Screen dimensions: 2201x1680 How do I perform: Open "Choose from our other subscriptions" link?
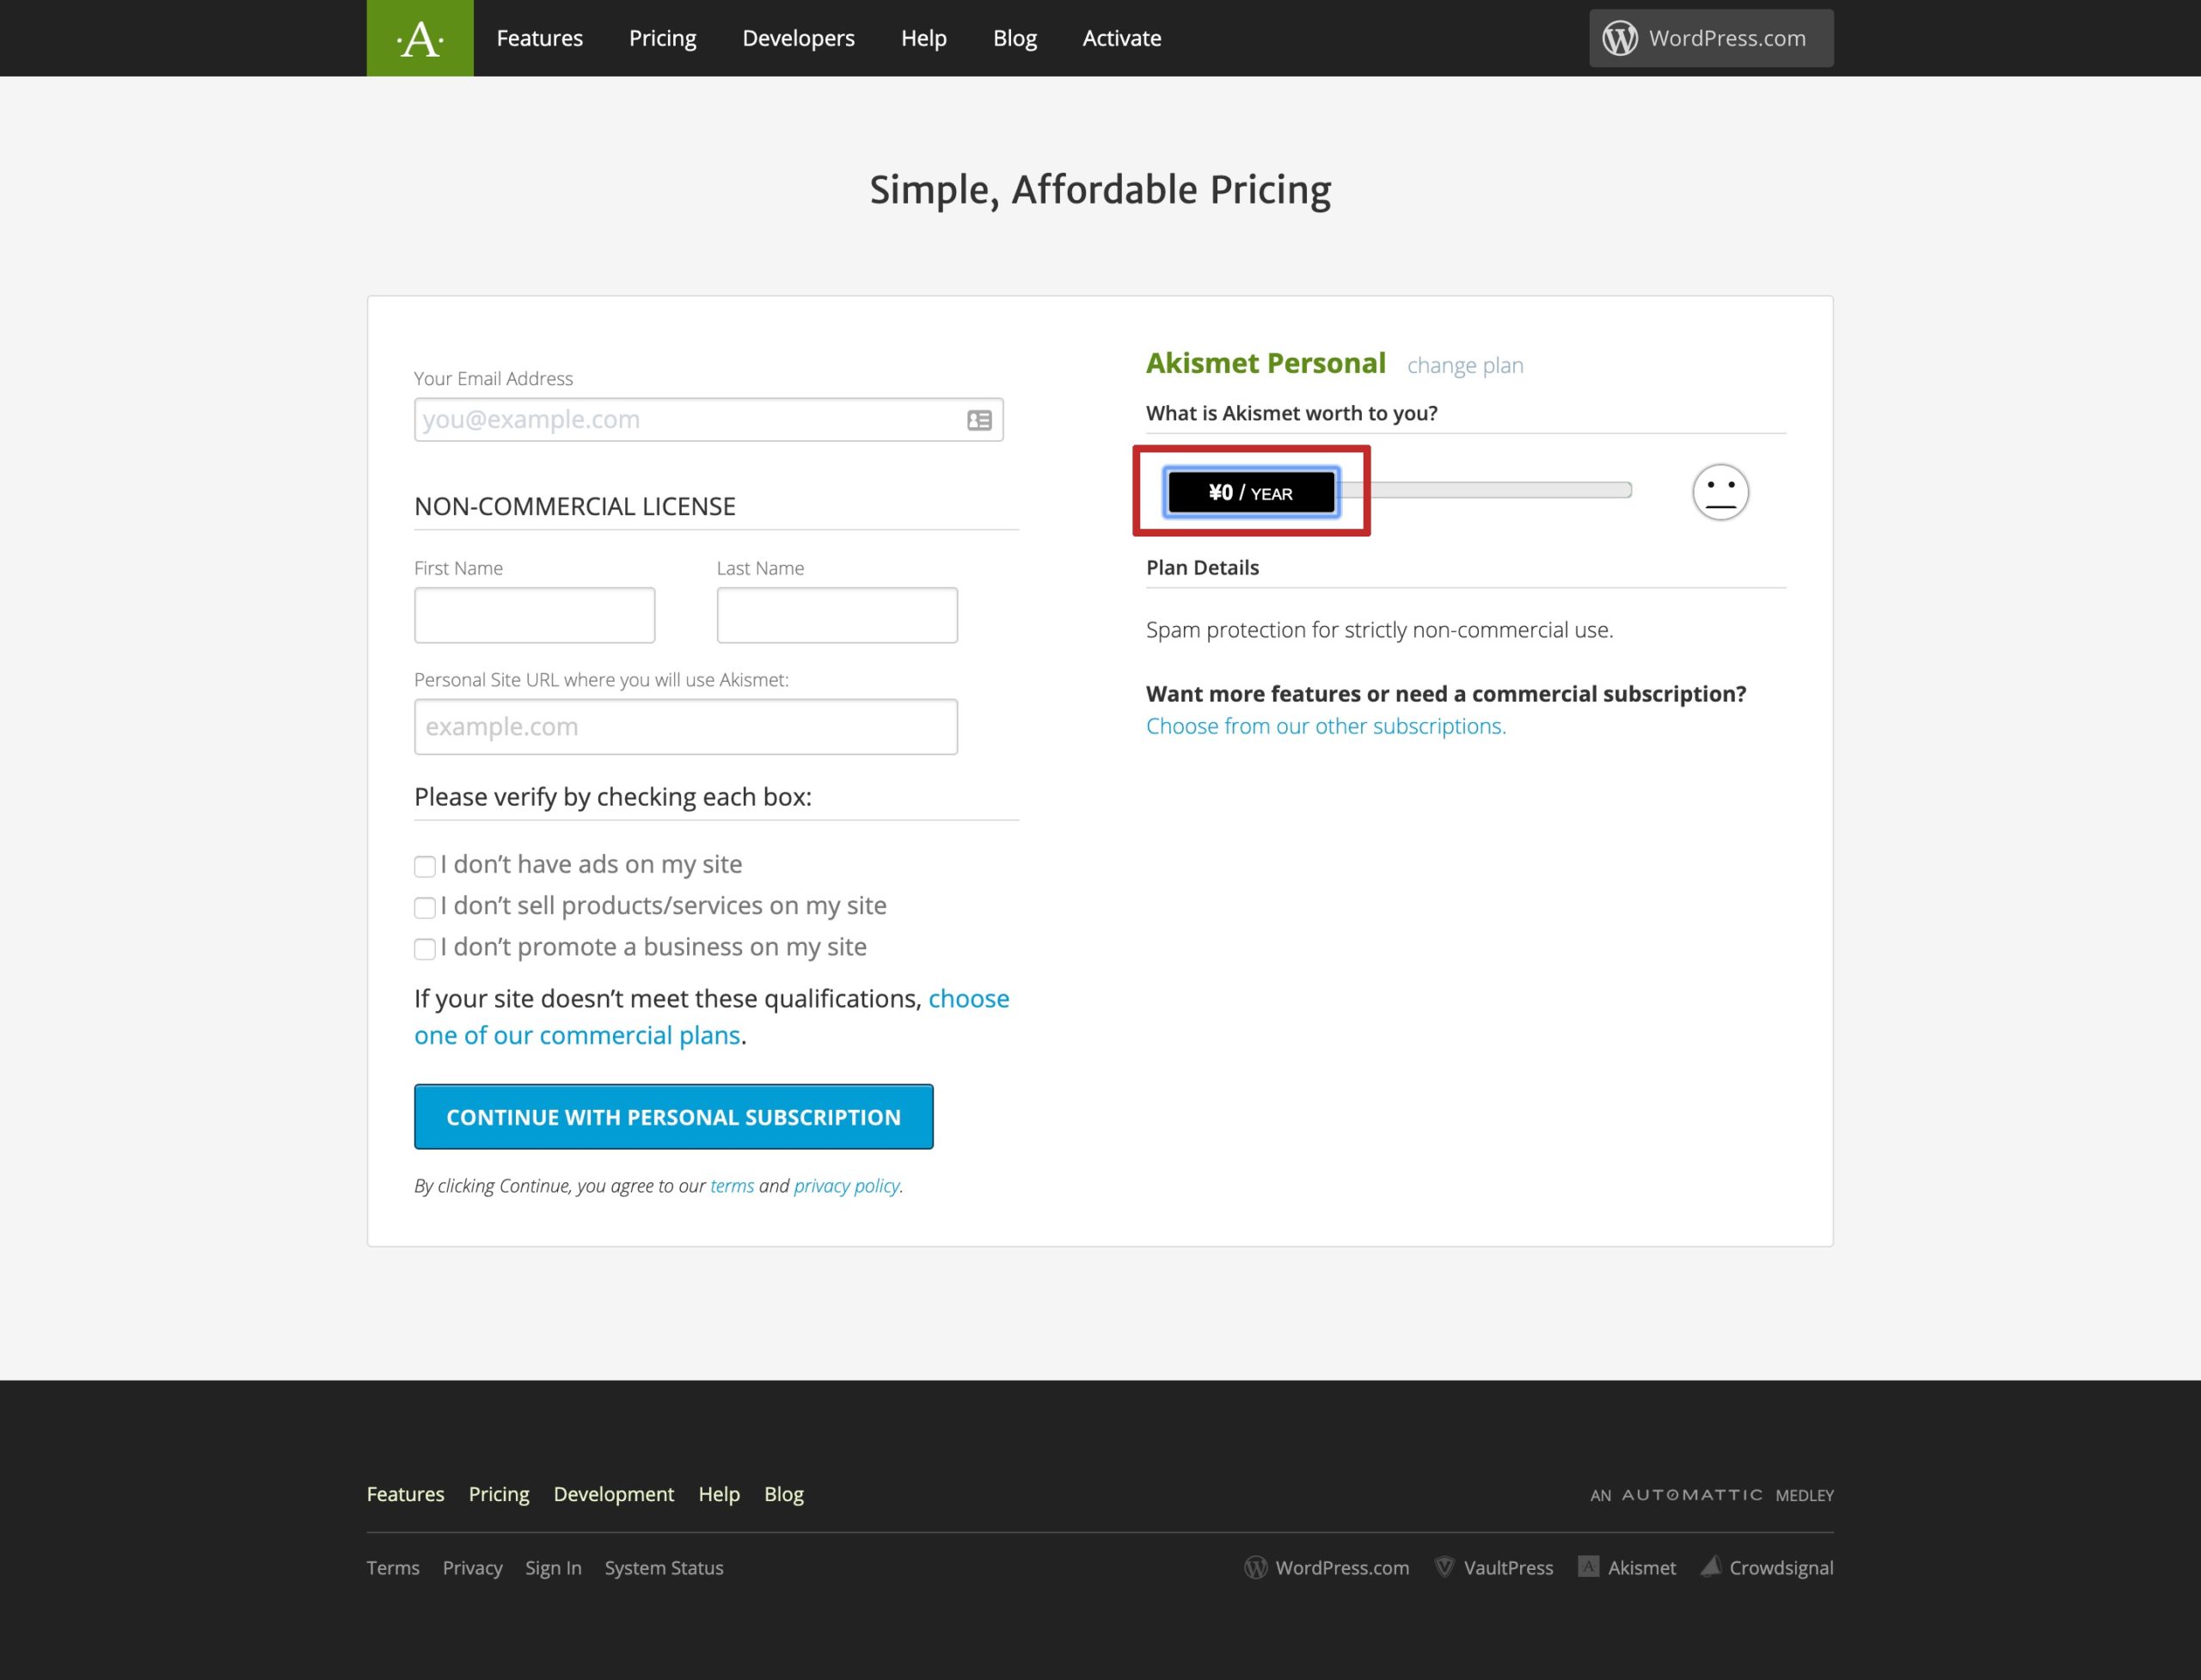click(1325, 726)
